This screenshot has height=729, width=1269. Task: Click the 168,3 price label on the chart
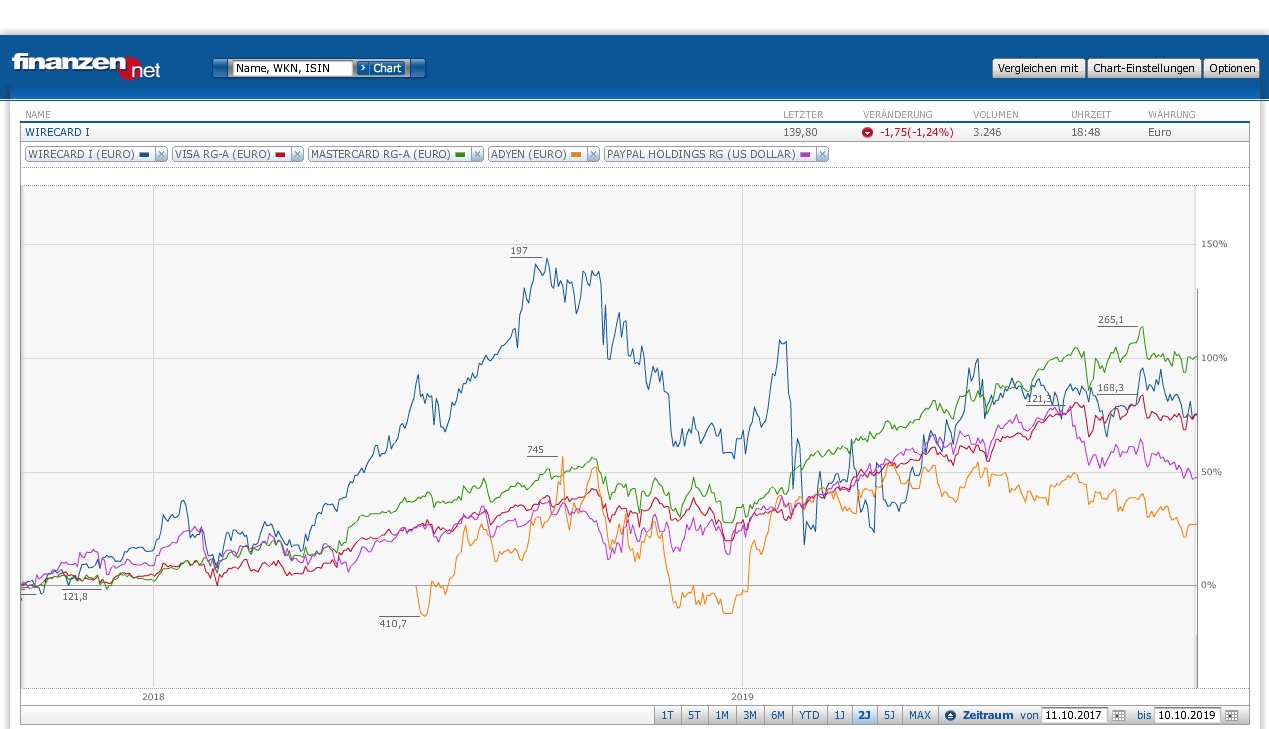(1111, 387)
